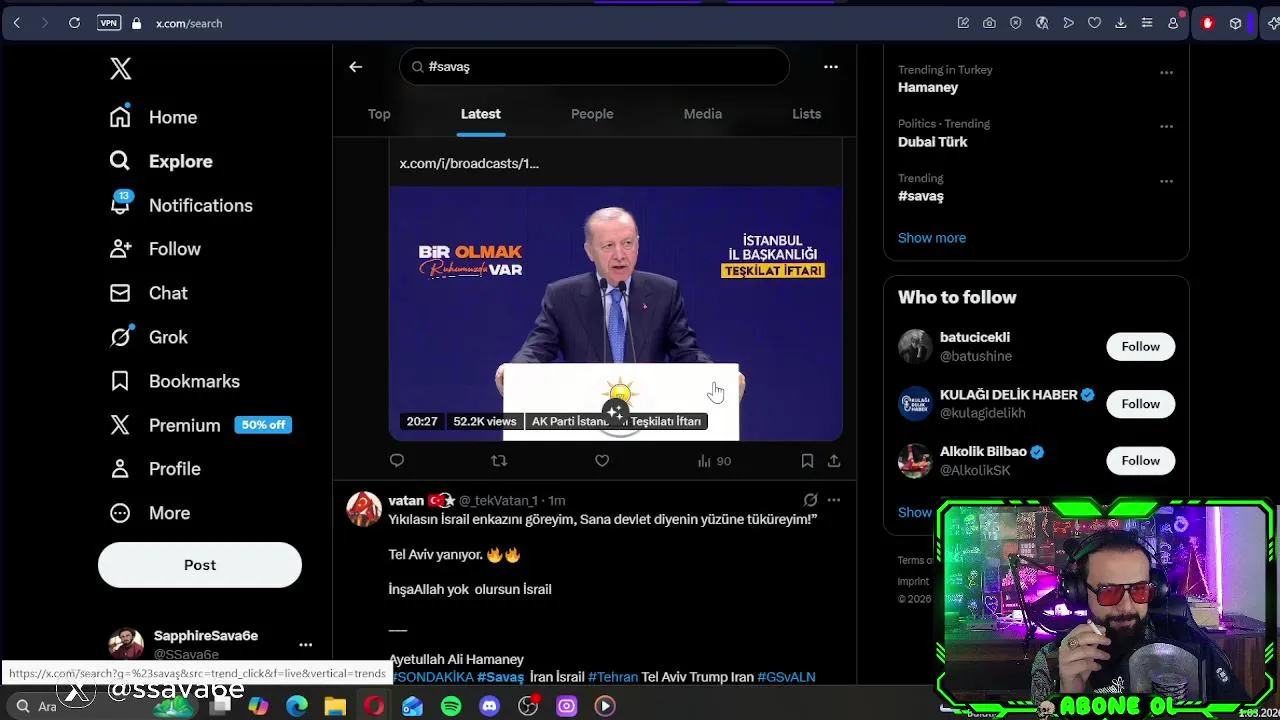Click the Post button
1280x720 pixels.
click(x=200, y=565)
